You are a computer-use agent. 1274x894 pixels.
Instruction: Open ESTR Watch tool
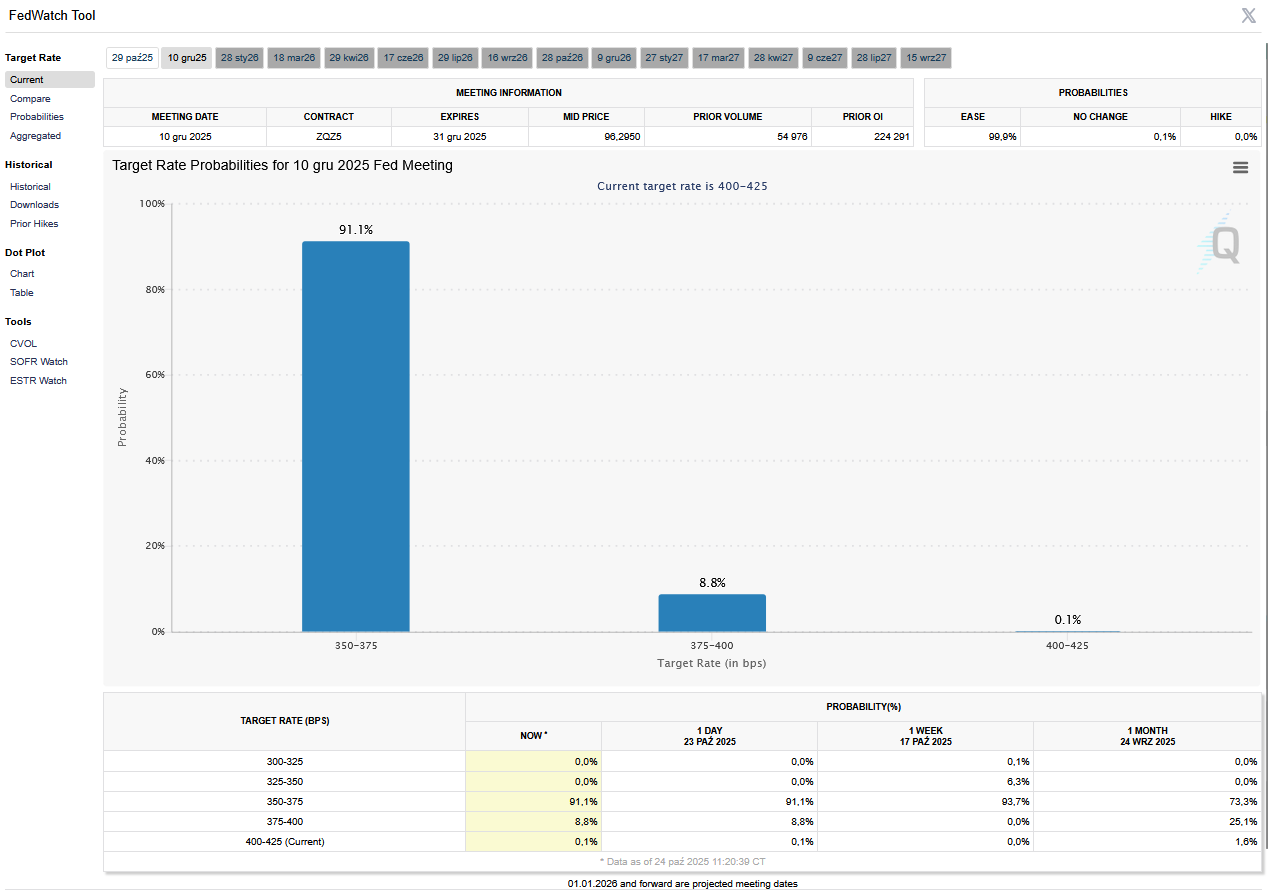tap(38, 381)
